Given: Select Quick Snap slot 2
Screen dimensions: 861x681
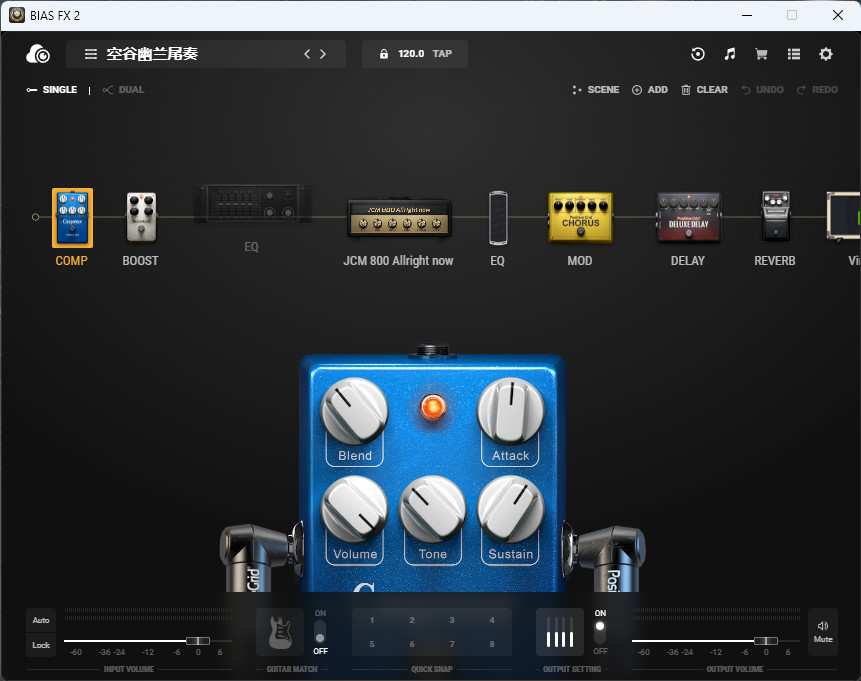Looking at the screenshot, I should (412, 620).
